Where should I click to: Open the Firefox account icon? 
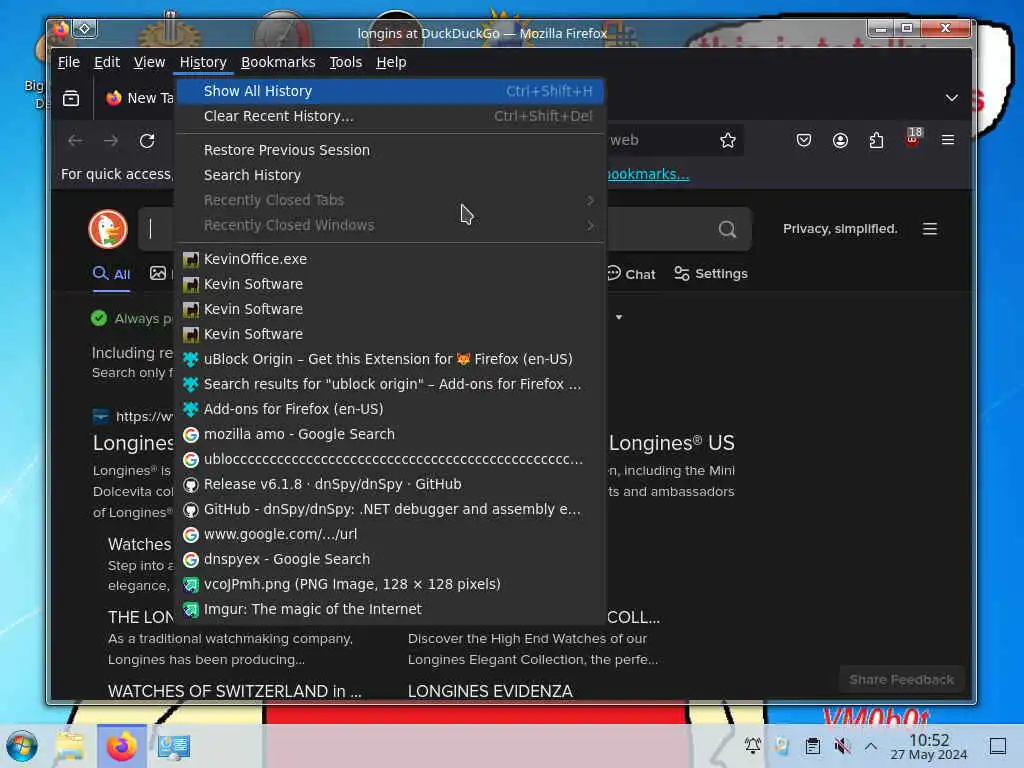point(840,140)
